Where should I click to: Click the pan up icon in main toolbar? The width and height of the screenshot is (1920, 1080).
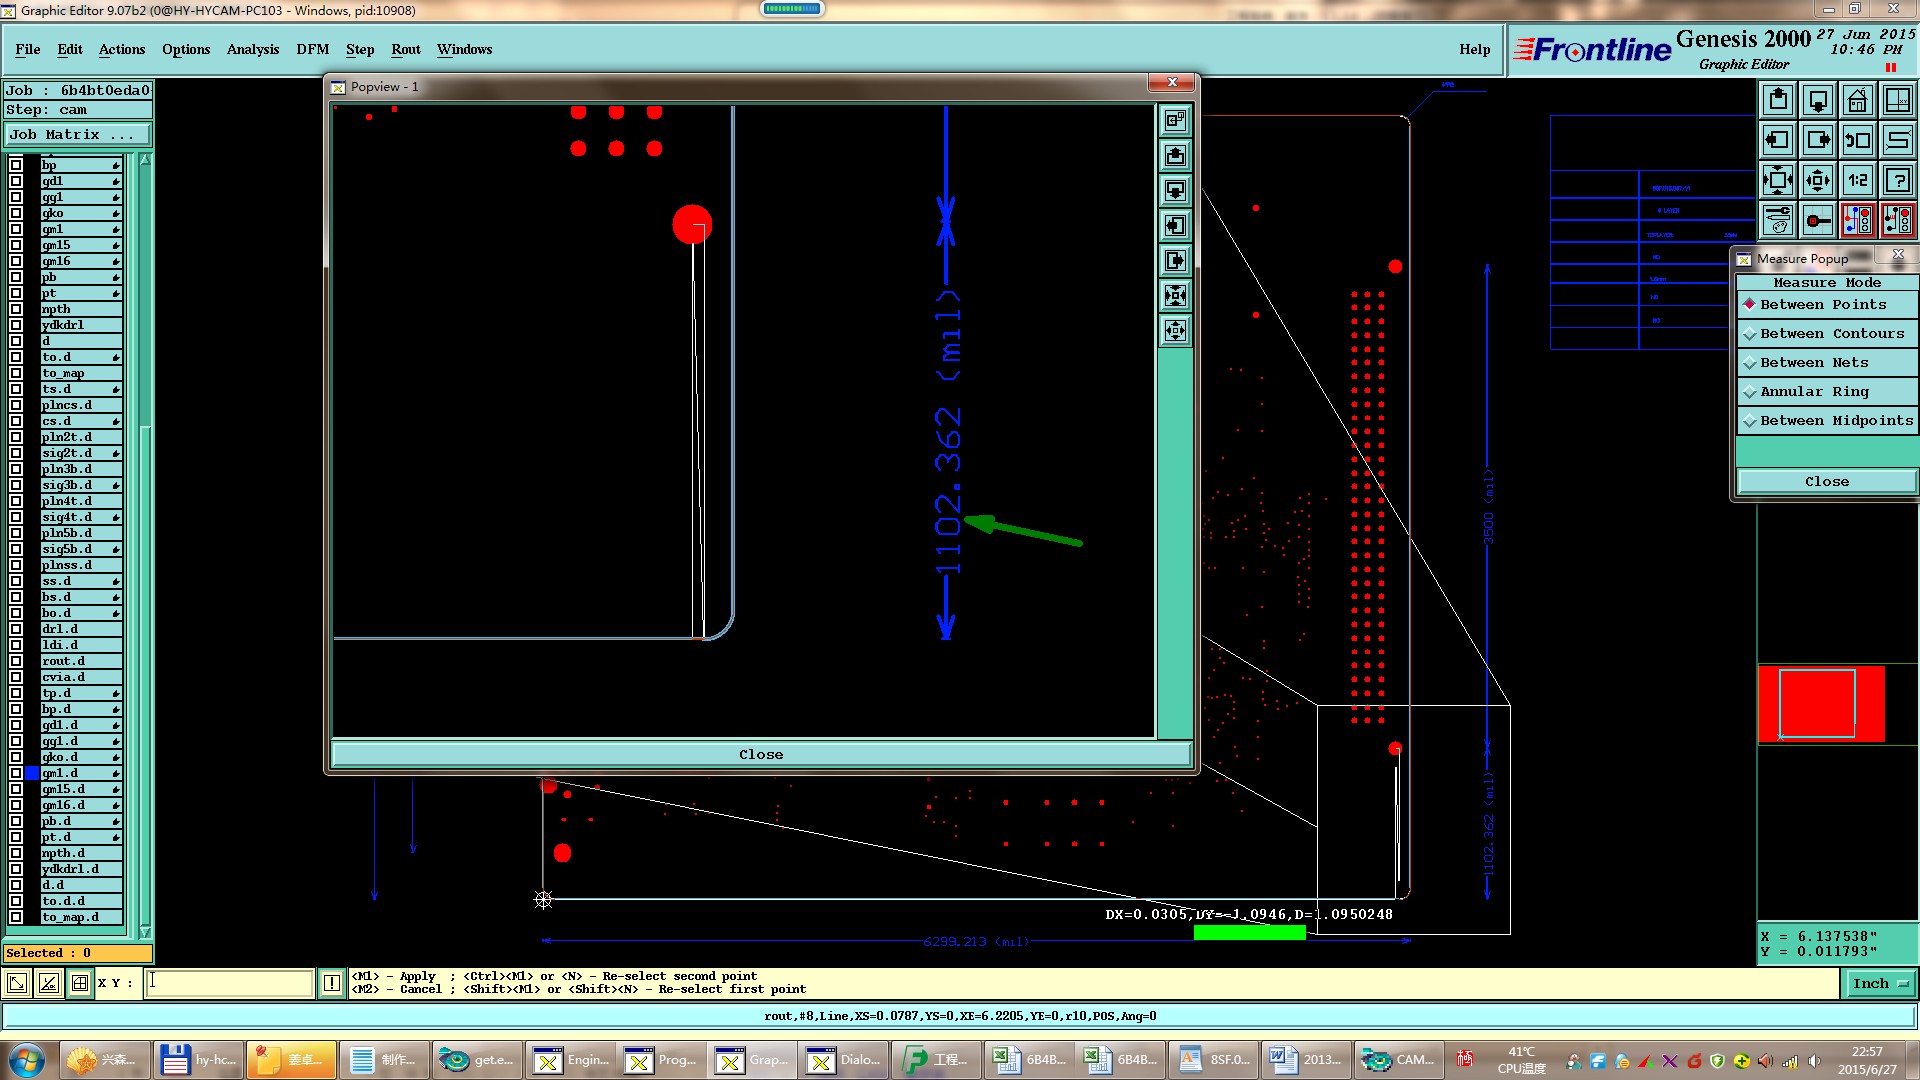(x=1778, y=100)
